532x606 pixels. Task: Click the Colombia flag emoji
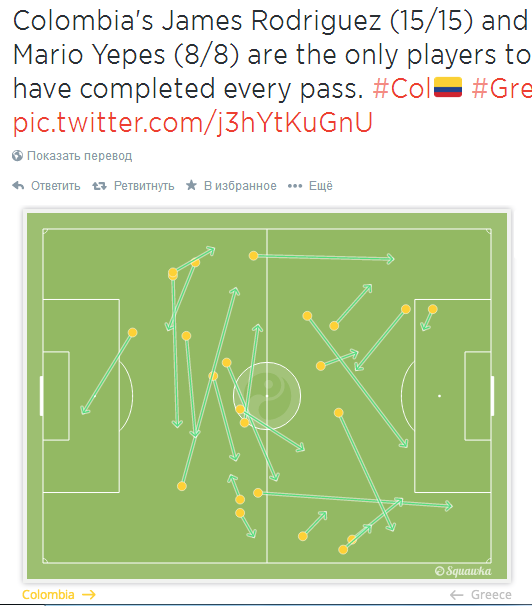coord(448,87)
